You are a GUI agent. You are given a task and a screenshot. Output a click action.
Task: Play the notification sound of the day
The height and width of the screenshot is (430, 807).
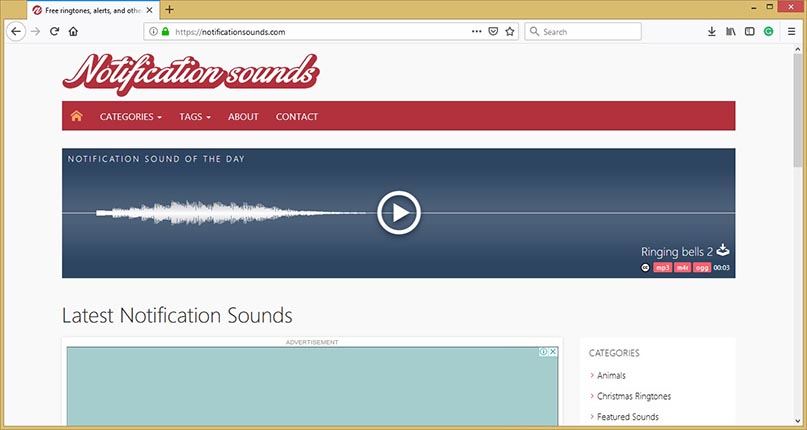coord(398,212)
